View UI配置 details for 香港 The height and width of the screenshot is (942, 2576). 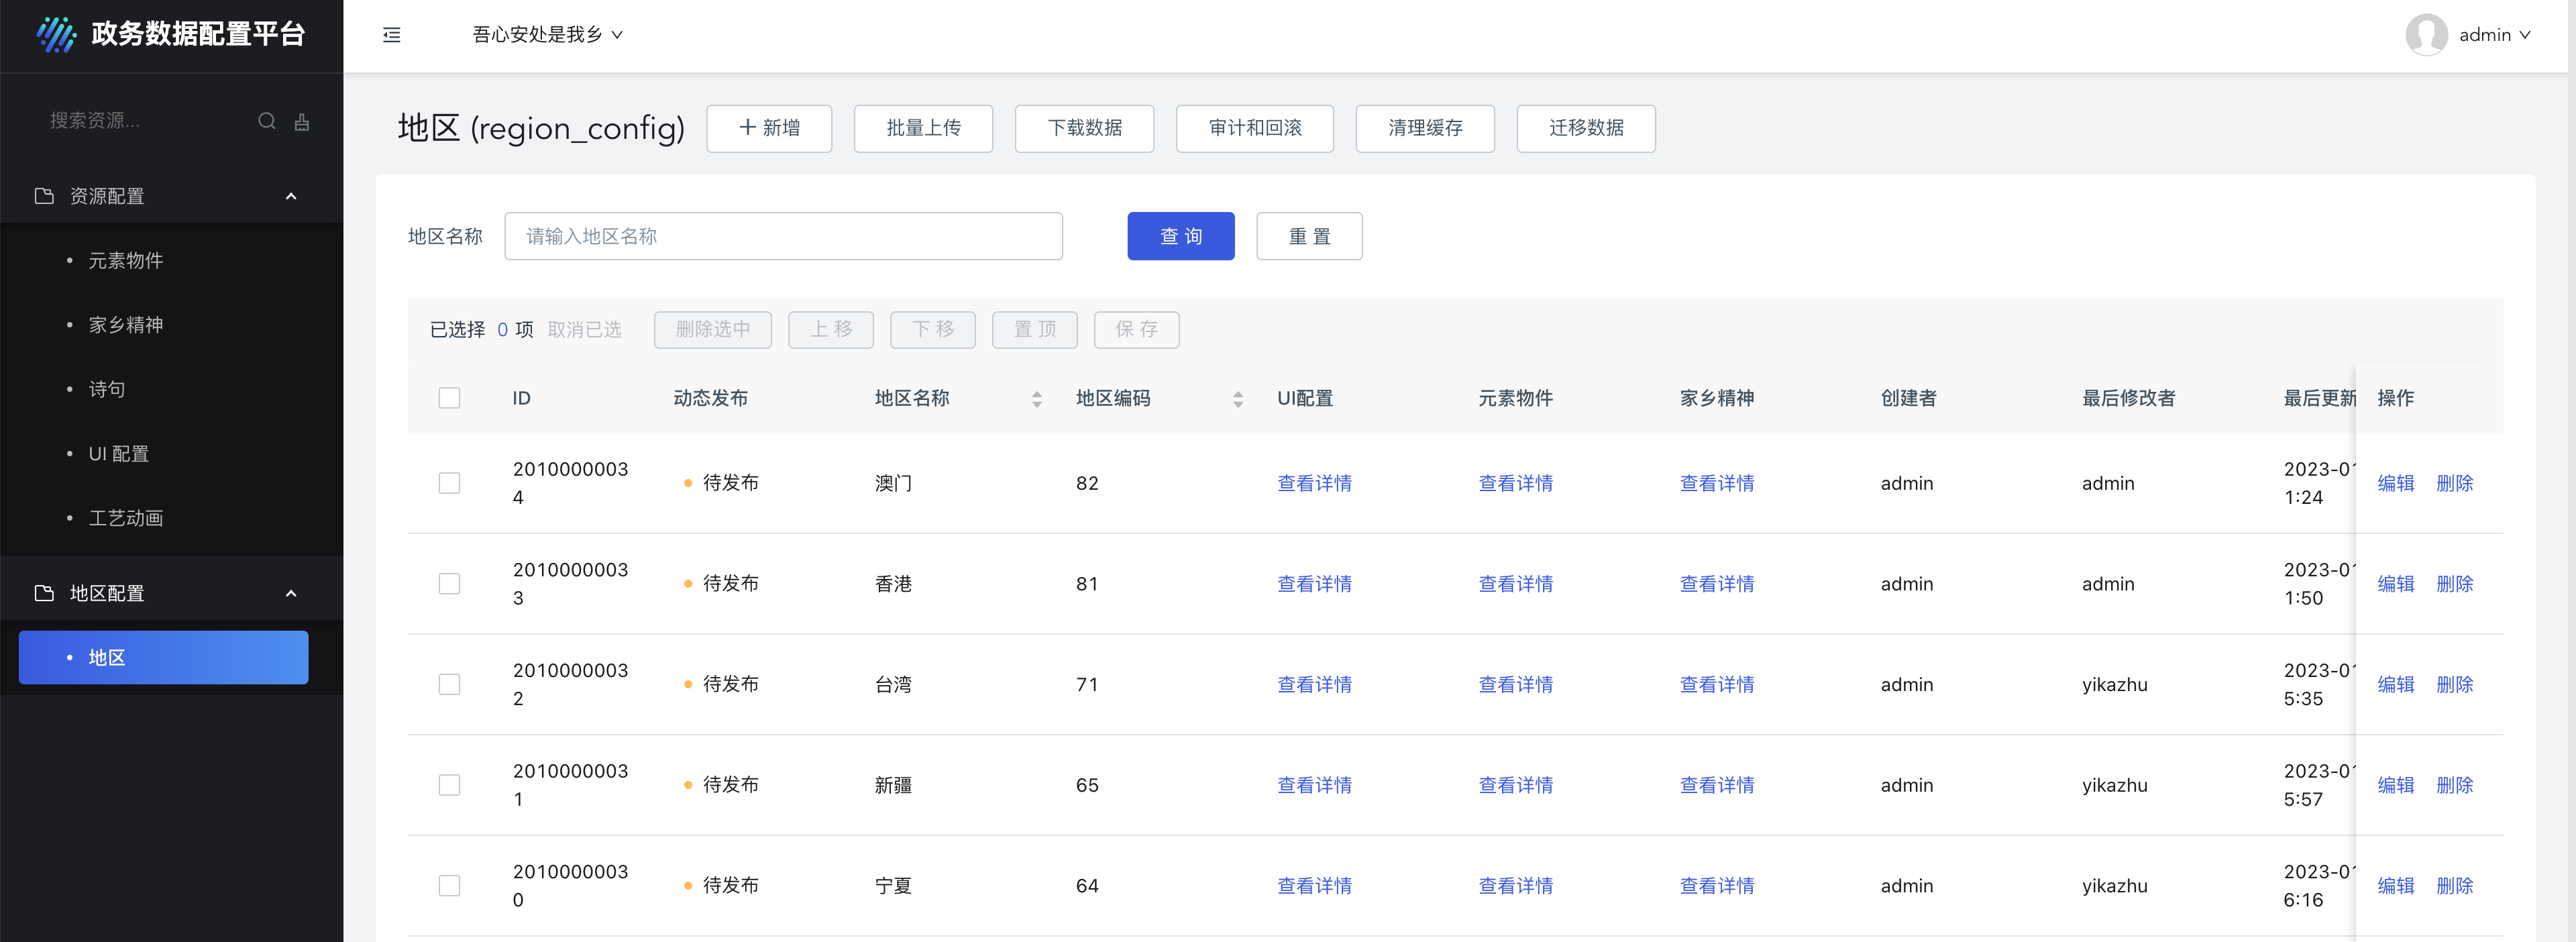(x=1314, y=584)
